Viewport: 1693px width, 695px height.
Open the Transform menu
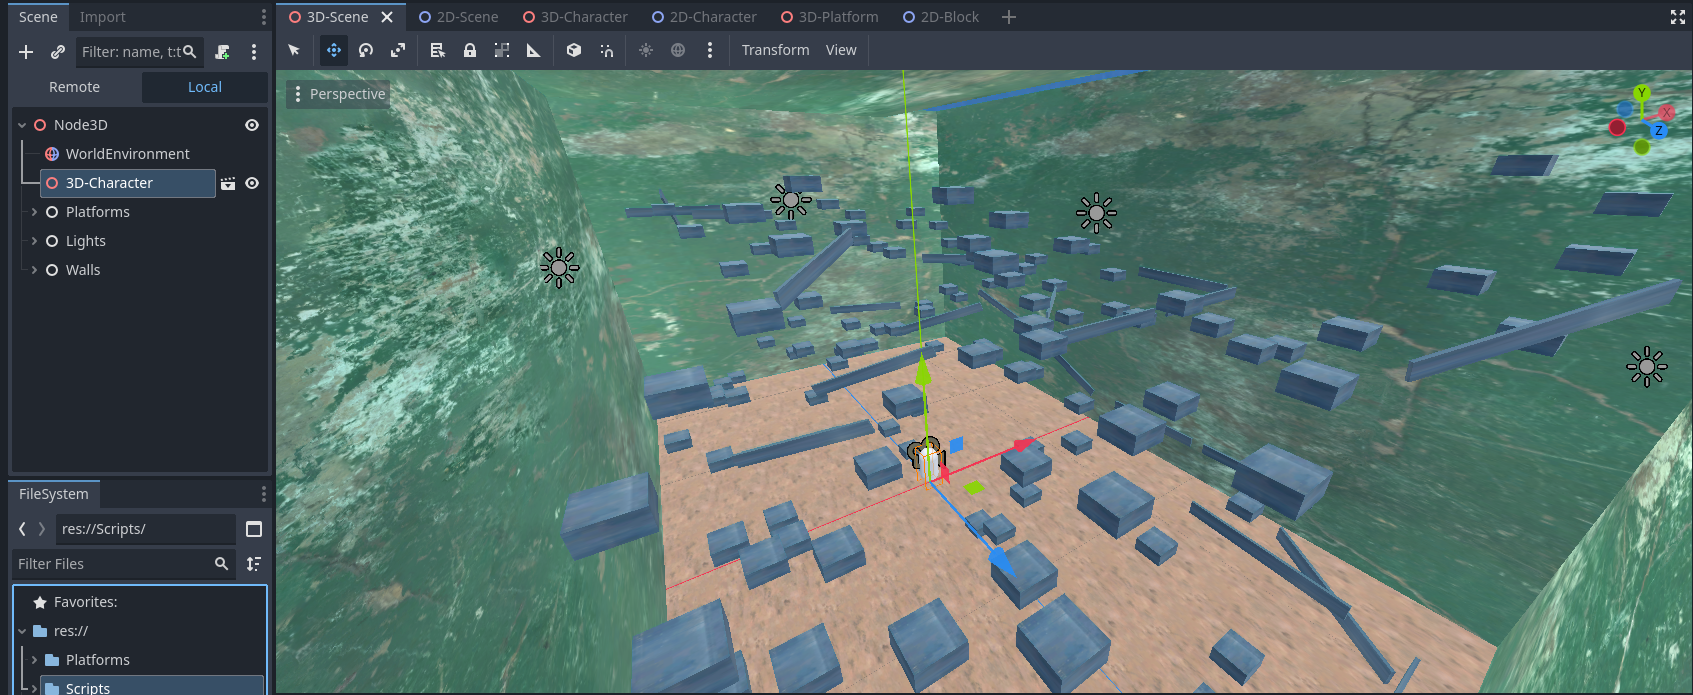click(x=775, y=50)
